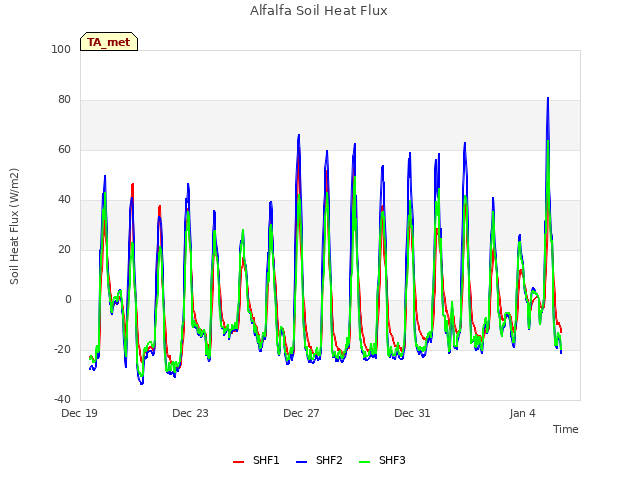Click the Dec 23 x-axis label
Screen dimensions: 640x480
[x=190, y=413]
